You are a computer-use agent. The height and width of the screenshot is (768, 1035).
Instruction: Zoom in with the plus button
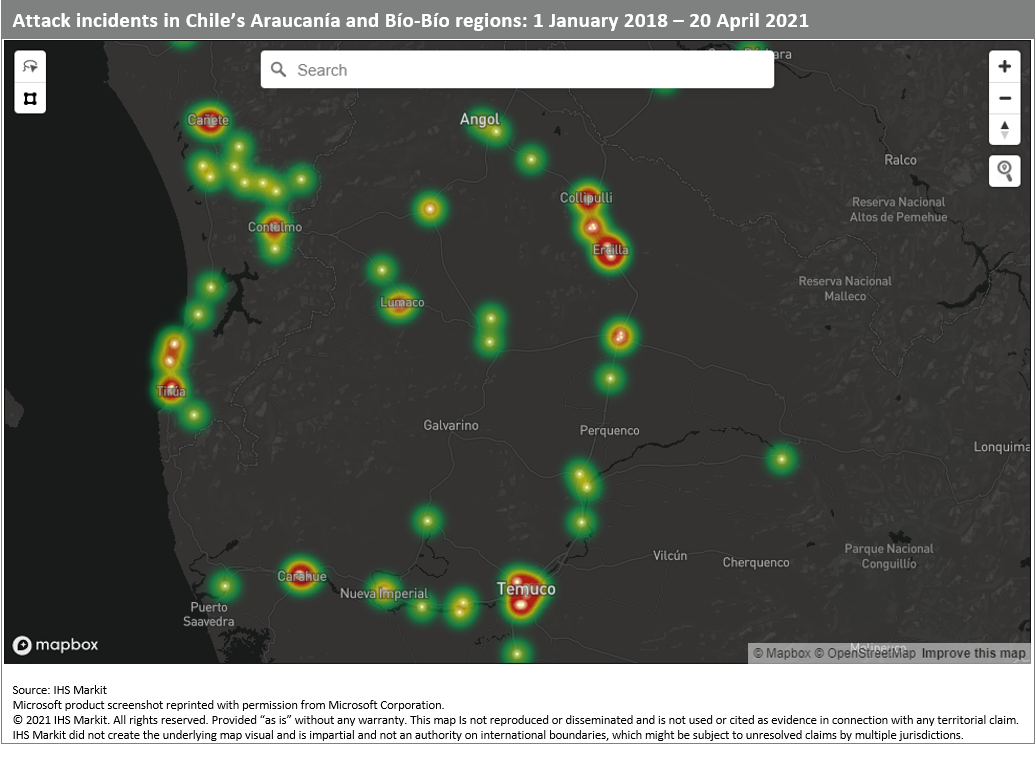pos(1005,67)
